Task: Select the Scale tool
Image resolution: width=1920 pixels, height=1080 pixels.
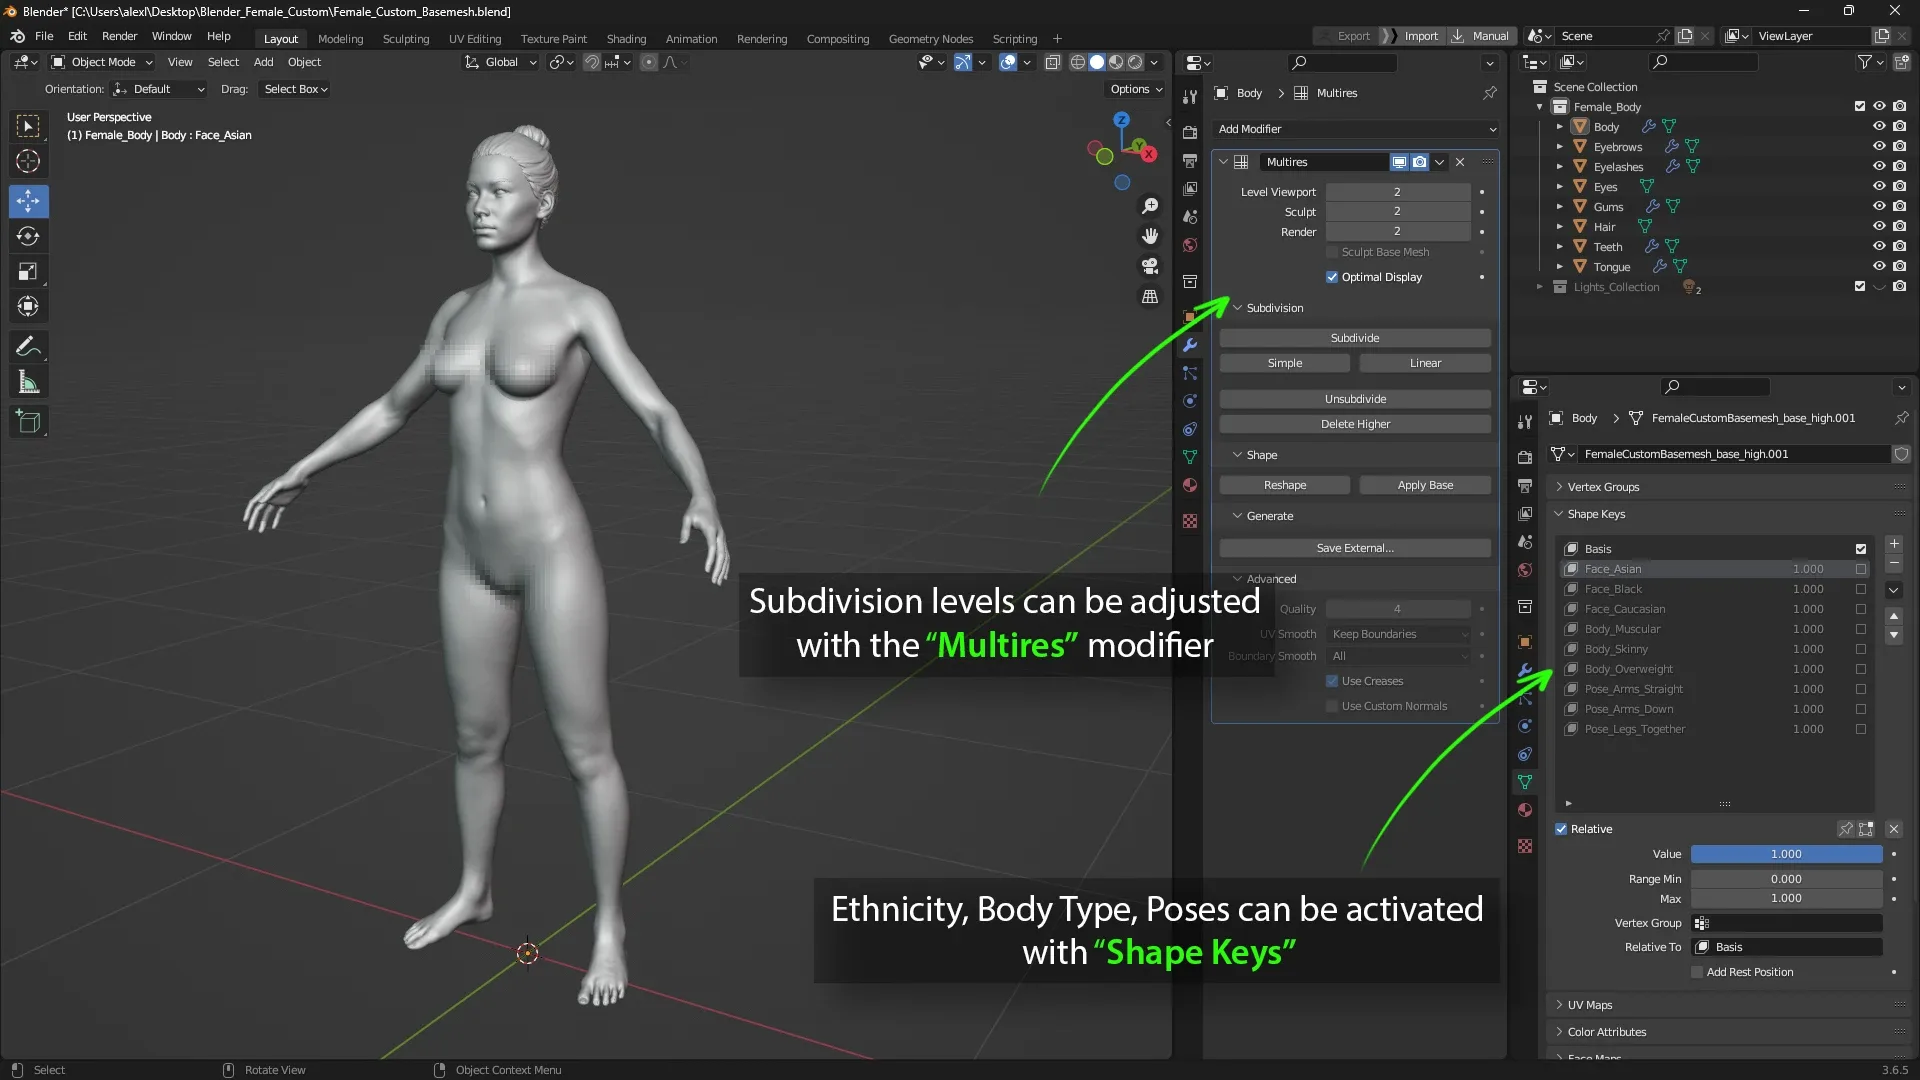Action: click(28, 271)
